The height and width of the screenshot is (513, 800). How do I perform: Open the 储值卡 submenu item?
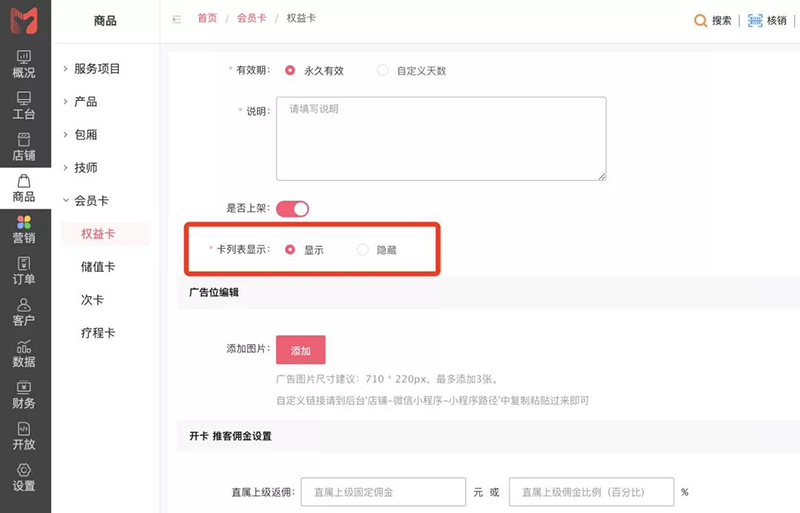coord(98,266)
